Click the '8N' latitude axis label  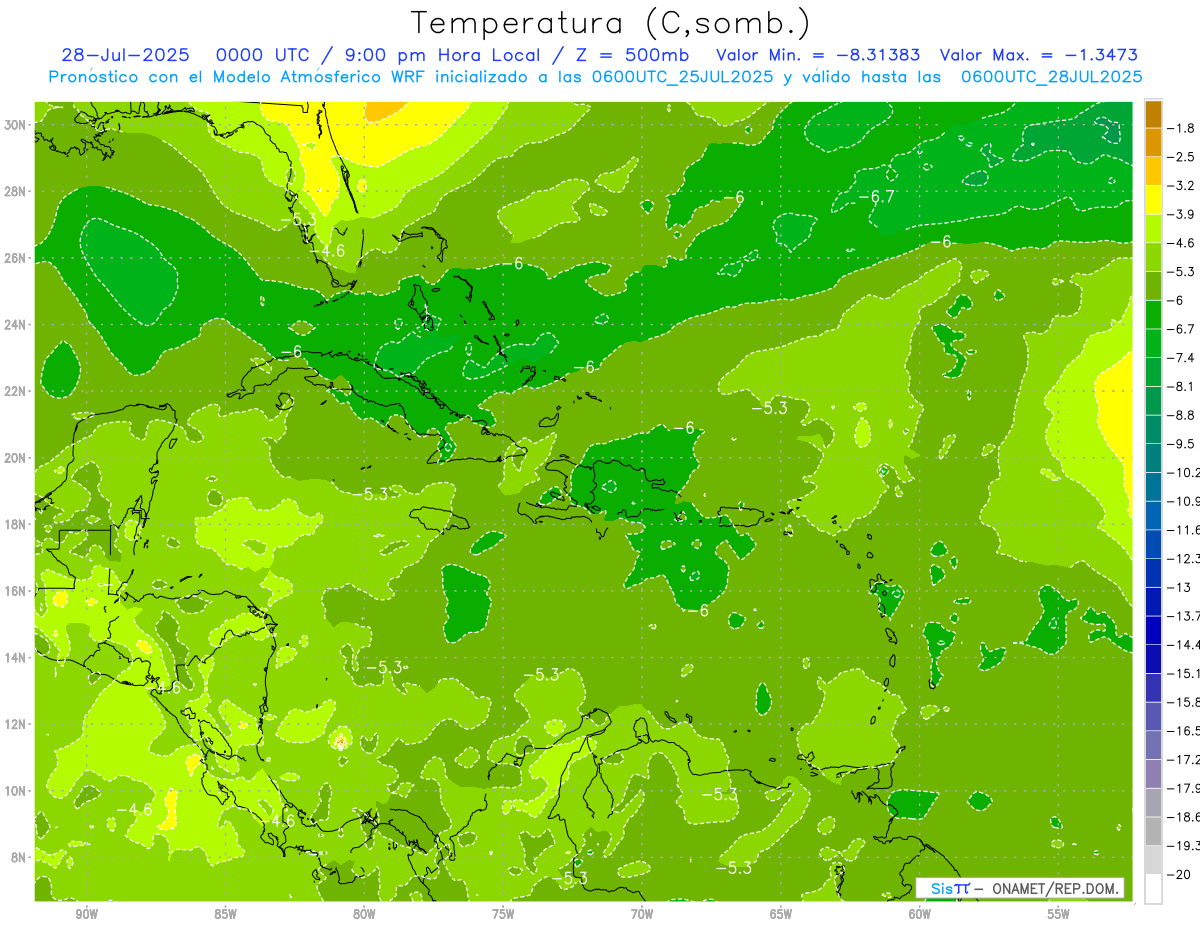point(20,857)
